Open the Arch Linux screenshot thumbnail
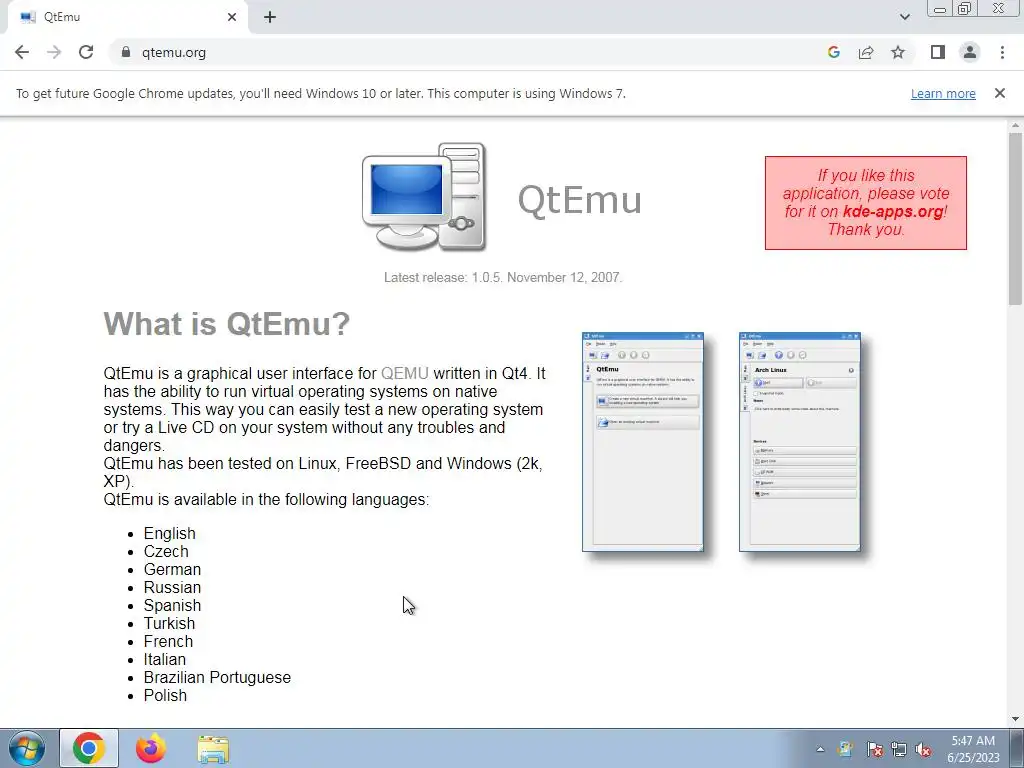 click(x=800, y=442)
